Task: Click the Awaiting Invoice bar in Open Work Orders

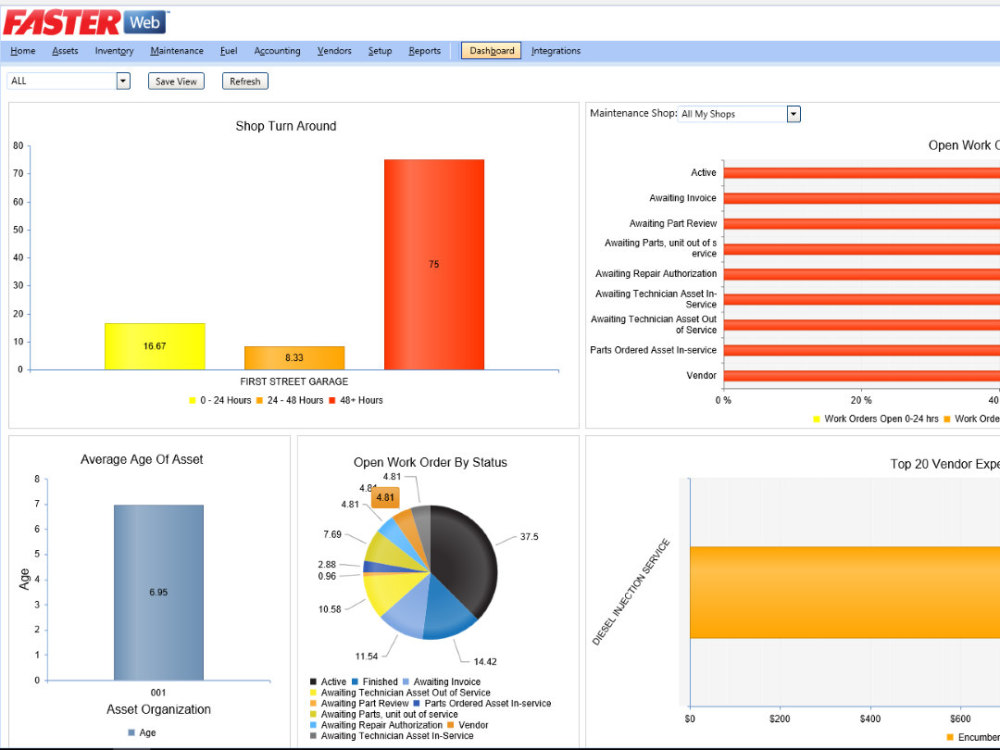Action: 862,198
